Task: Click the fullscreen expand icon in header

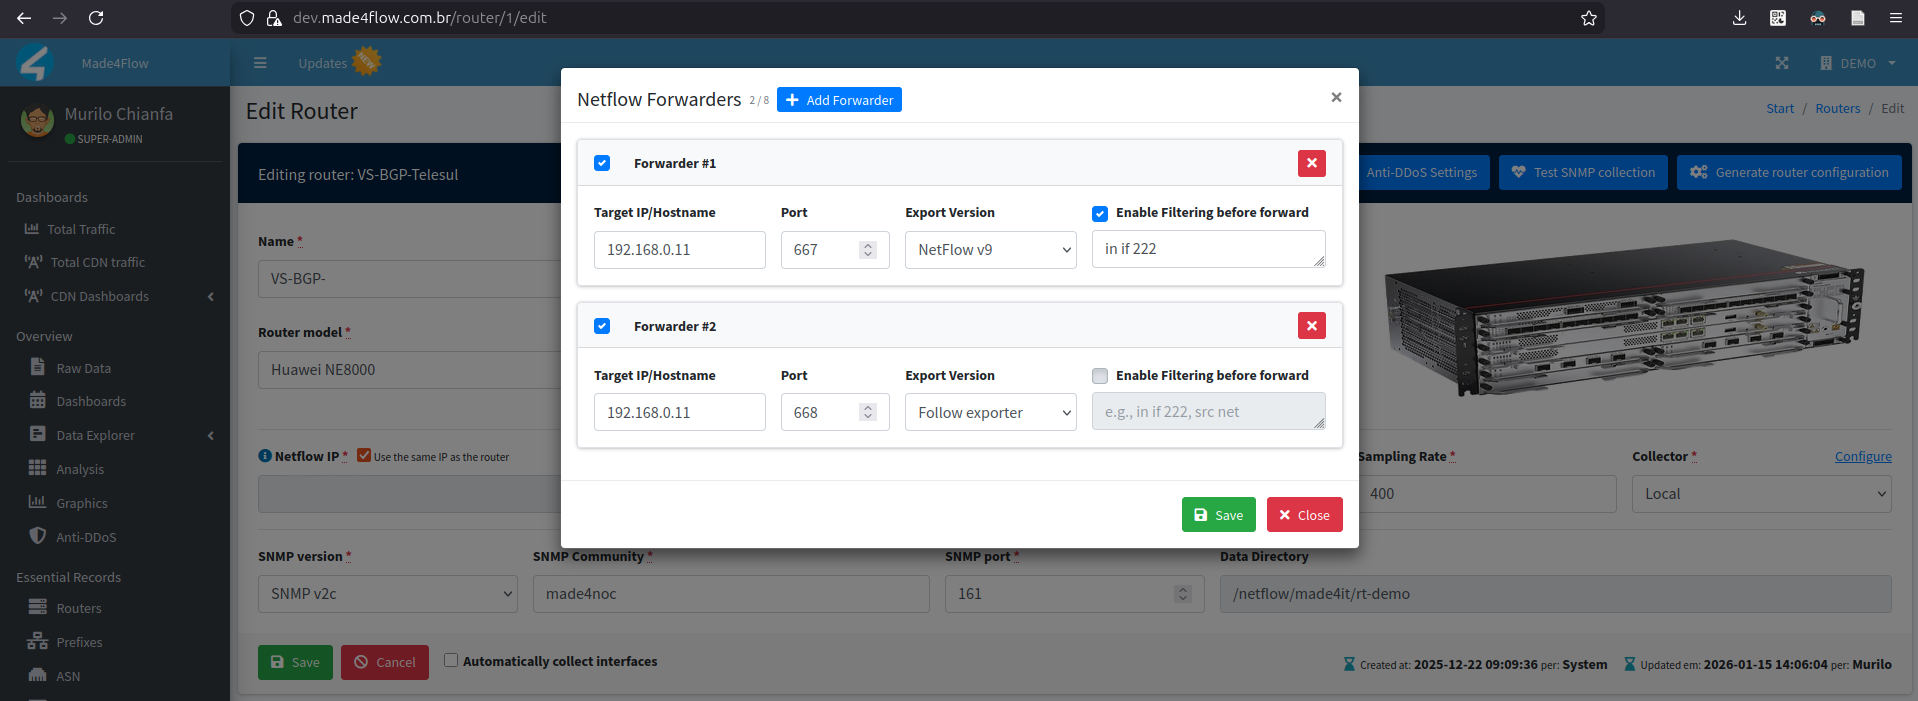Action: (x=1781, y=63)
